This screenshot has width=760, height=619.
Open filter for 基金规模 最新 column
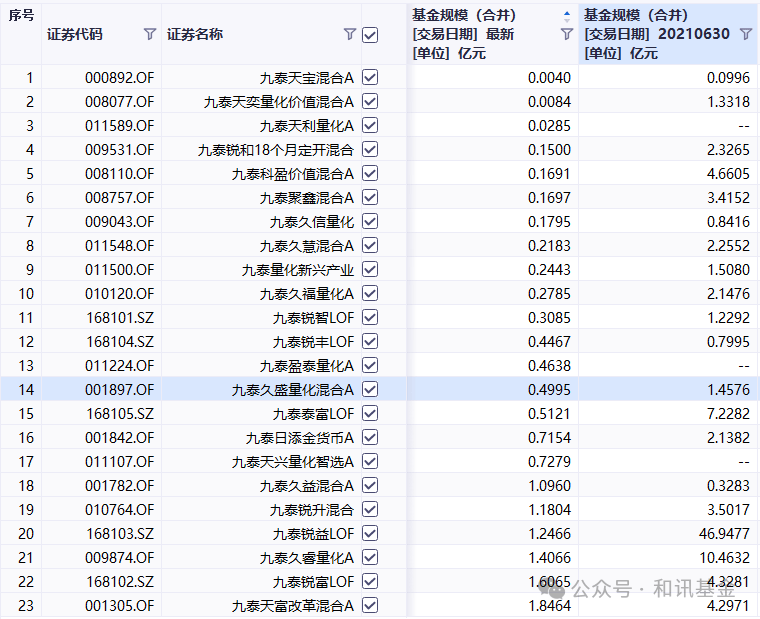tap(567, 34)
